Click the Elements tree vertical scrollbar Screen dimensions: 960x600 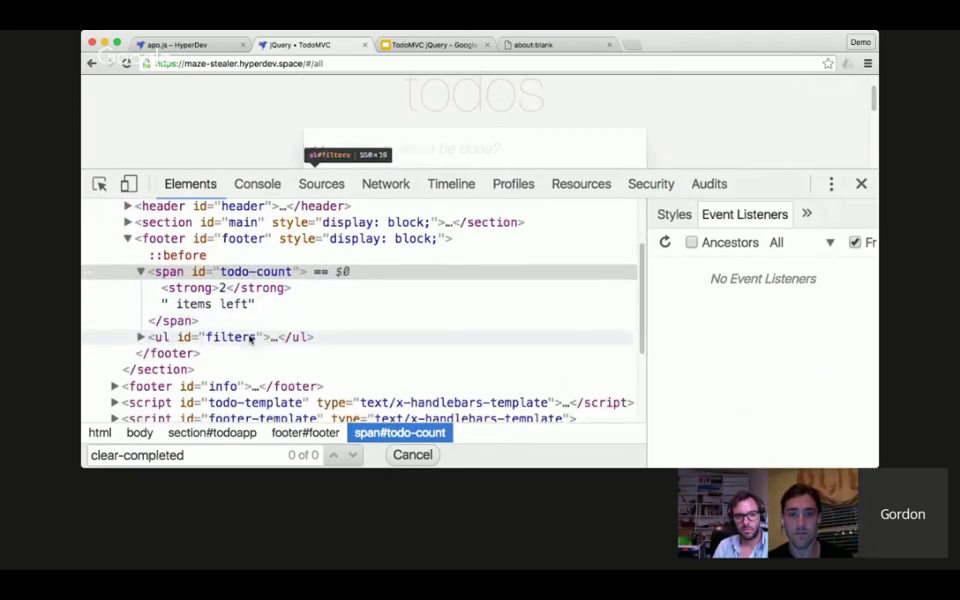click(642, 298)
